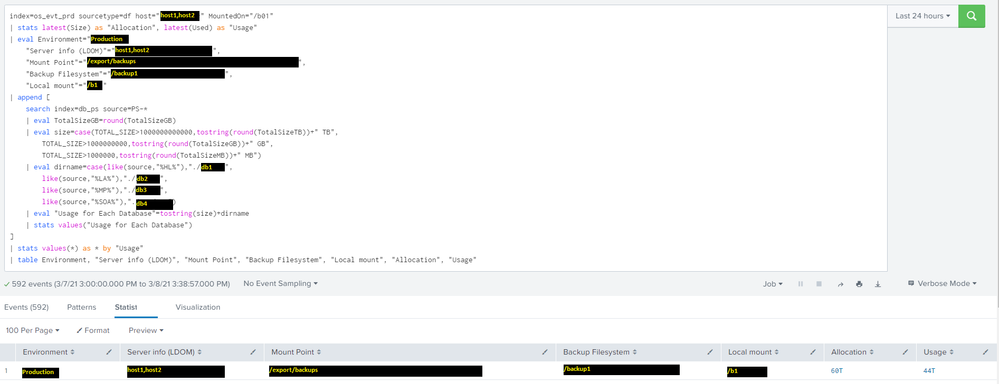Open the Preview dropdown
The image size is (999, 384).
pos(146,331)
